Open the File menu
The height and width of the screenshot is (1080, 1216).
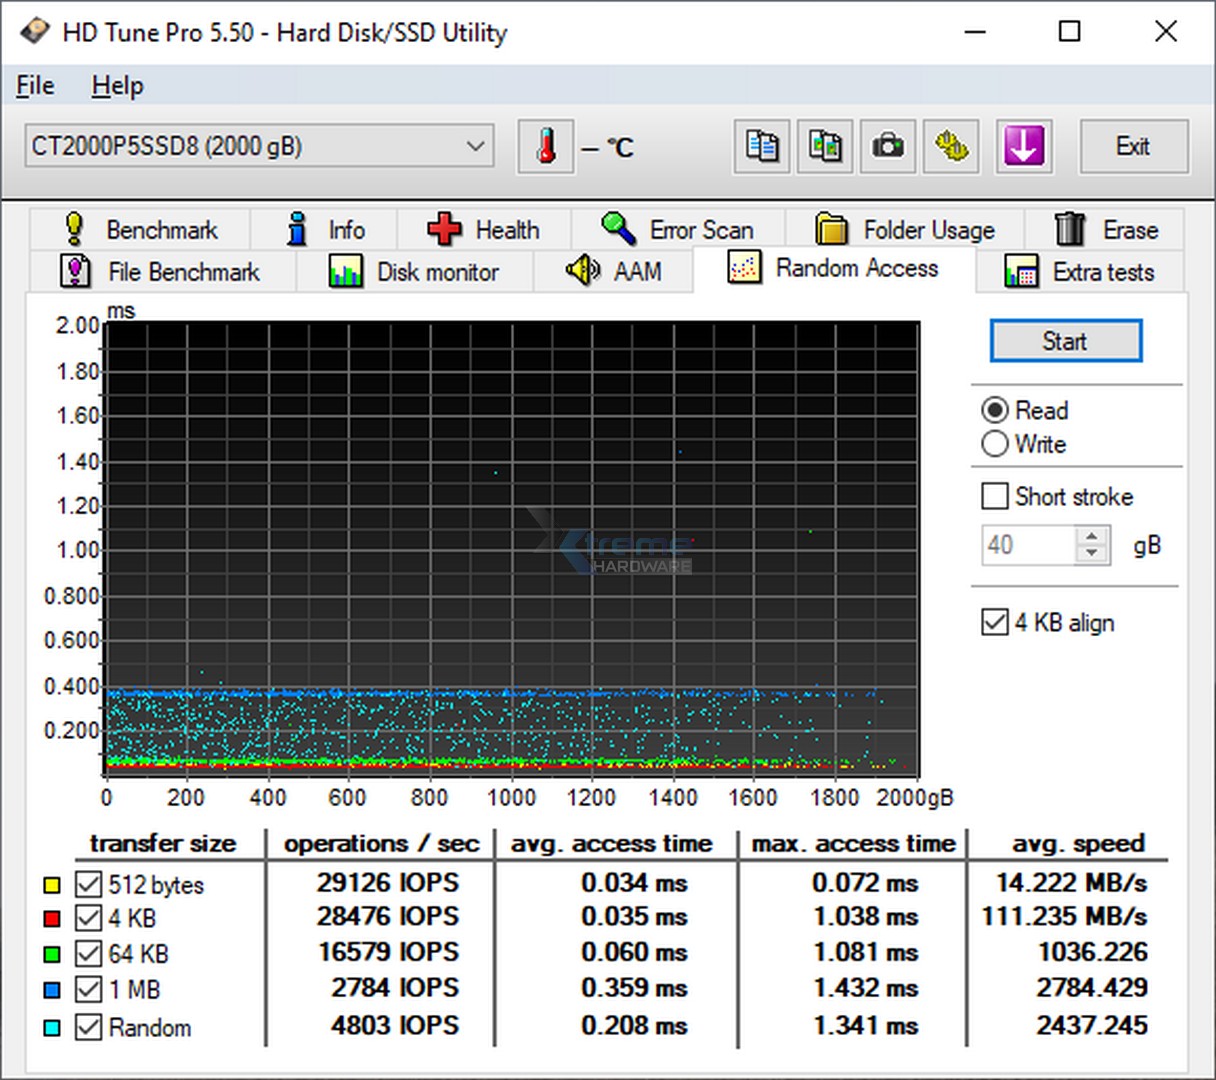[34, 86]
